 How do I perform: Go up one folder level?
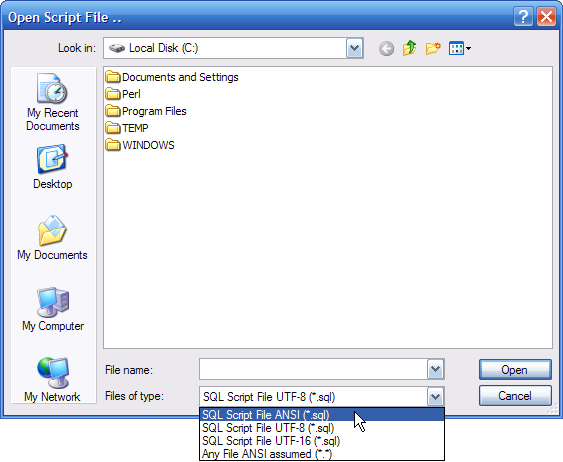410,48
